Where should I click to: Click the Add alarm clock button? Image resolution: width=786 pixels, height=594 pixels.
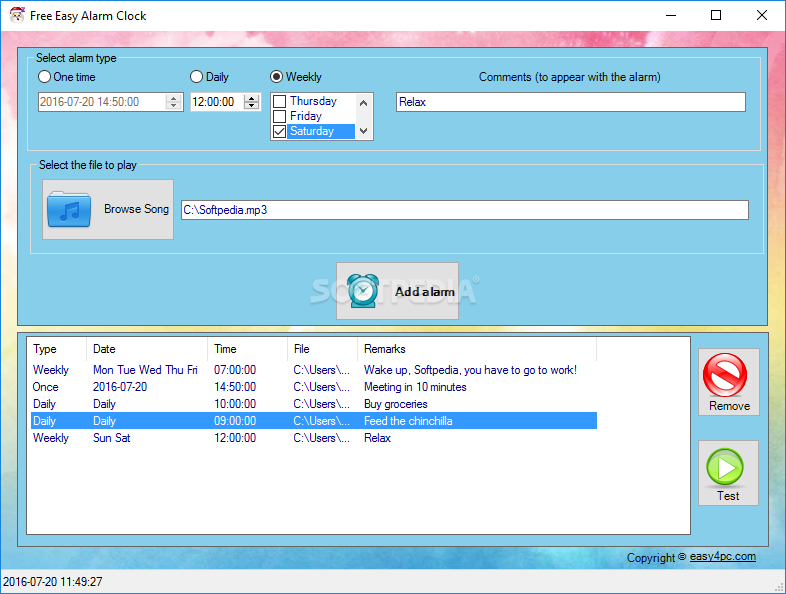point(398,291)
